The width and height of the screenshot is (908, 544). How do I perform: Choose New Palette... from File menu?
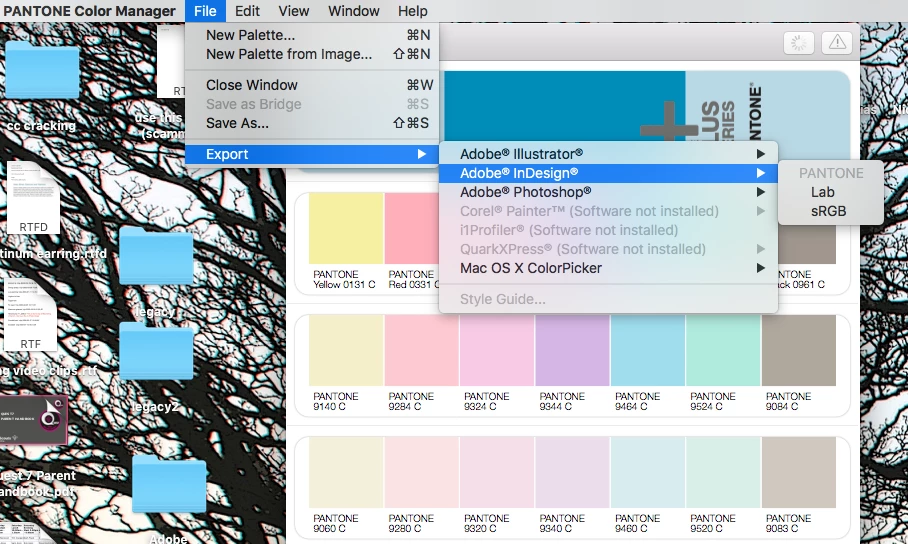click(x=312, y=35)
